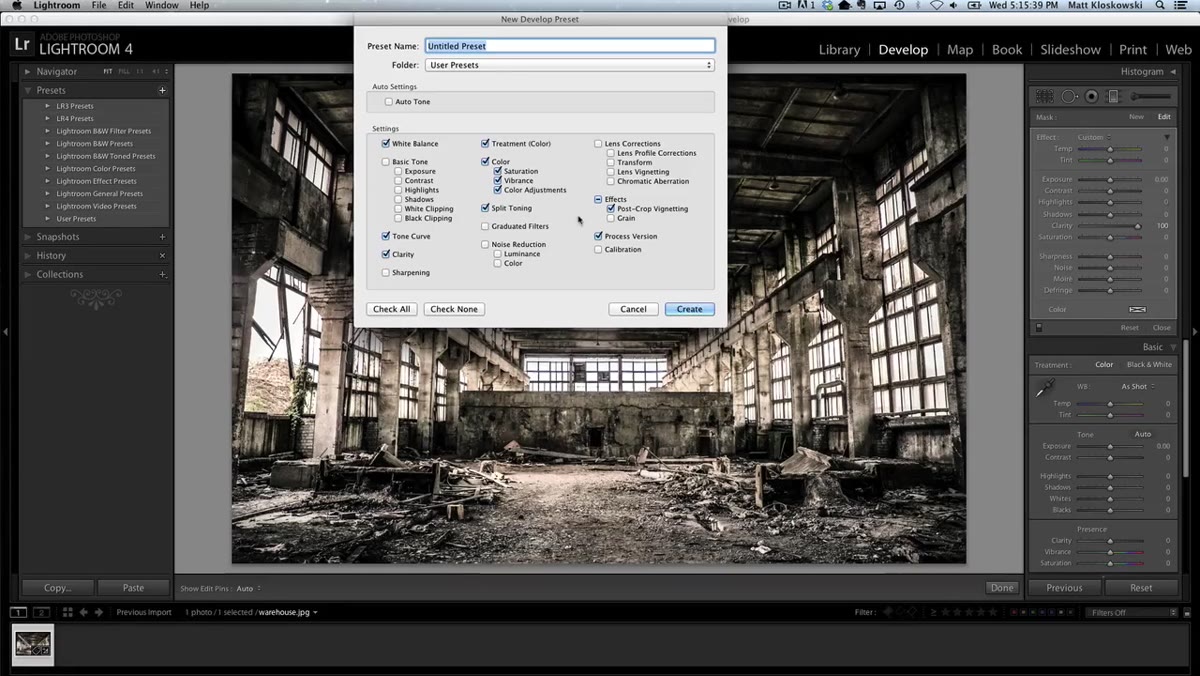1200x676 pixels.
Task: Uncheck the Tone Curve checkbox
Action: (x=386, y=236)
